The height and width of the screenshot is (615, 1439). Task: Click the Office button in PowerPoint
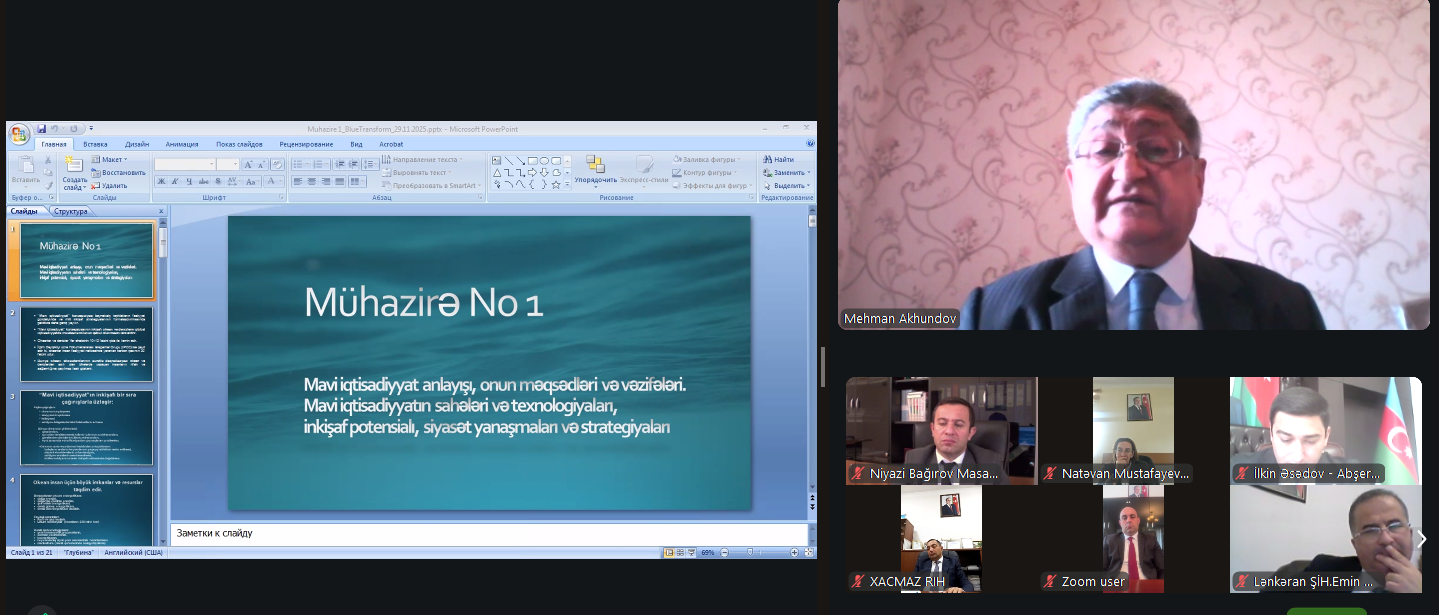(19, 134)
